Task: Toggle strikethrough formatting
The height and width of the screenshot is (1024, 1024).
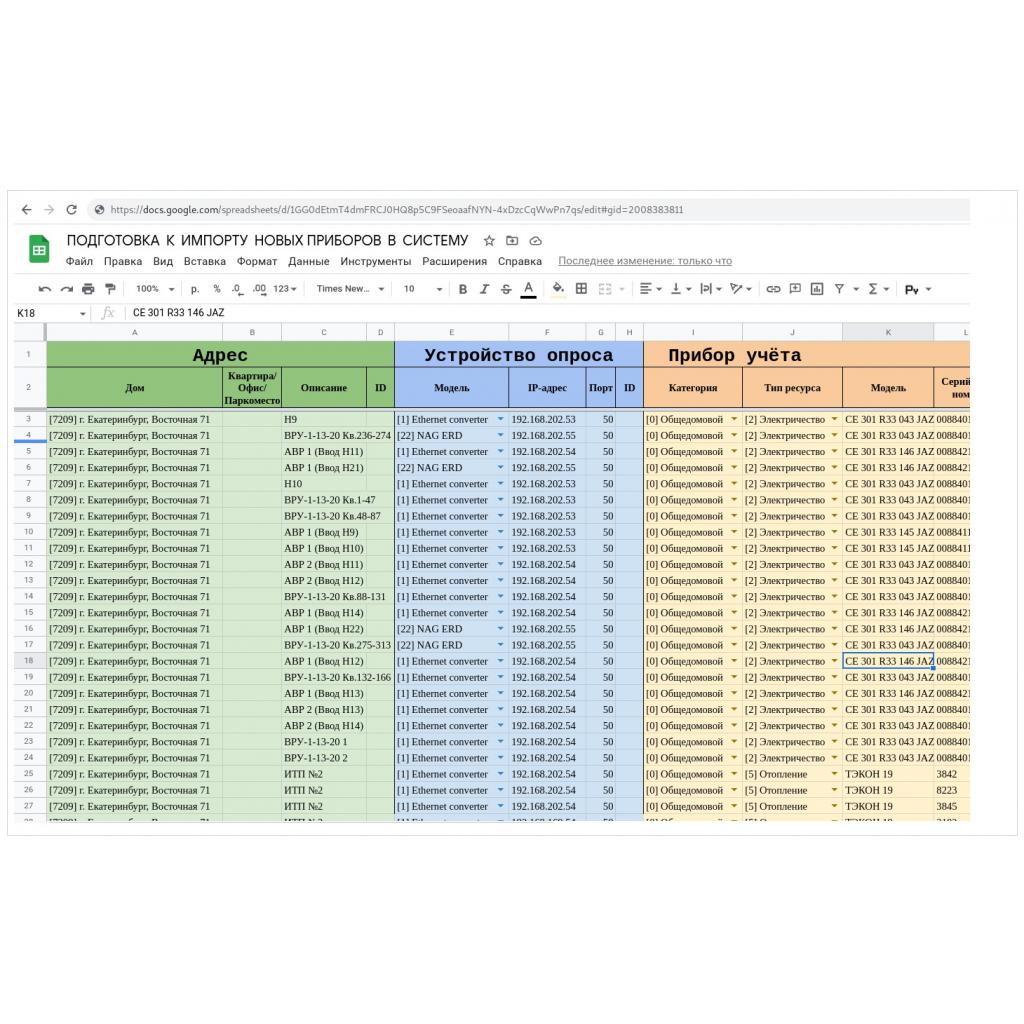Action: 506,289
